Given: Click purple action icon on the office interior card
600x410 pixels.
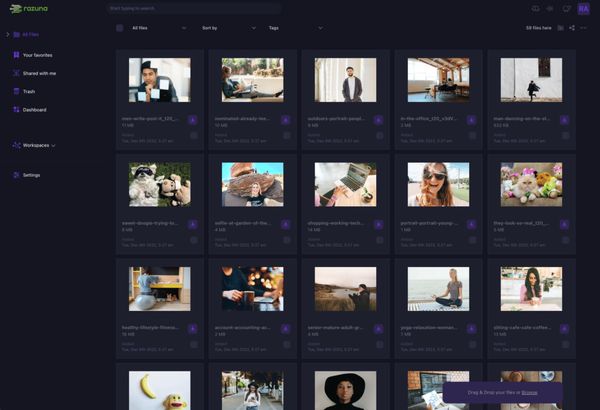Looking at the screenshot, I should click(x=471, y=120).
